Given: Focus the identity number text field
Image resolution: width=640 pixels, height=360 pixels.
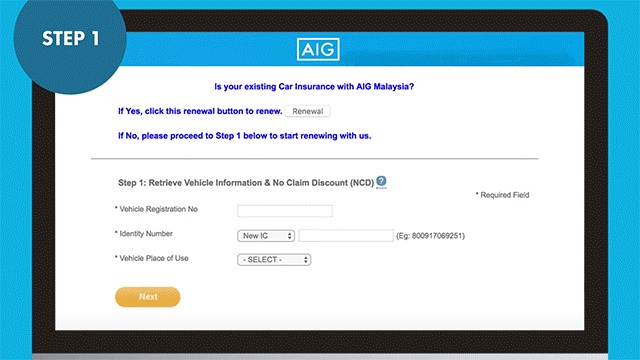Looking at the screenshot, I should click(x=346, y=236).
